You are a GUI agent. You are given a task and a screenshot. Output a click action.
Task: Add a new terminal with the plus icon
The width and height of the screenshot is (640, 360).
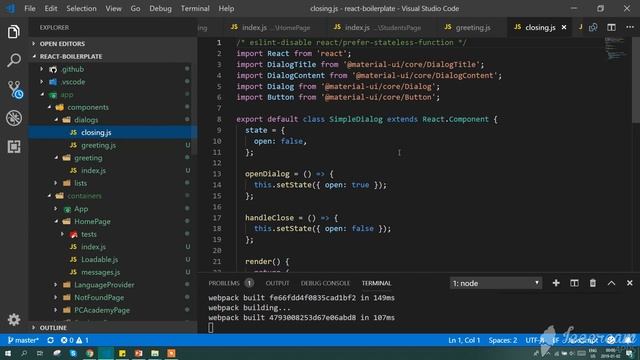556,283
